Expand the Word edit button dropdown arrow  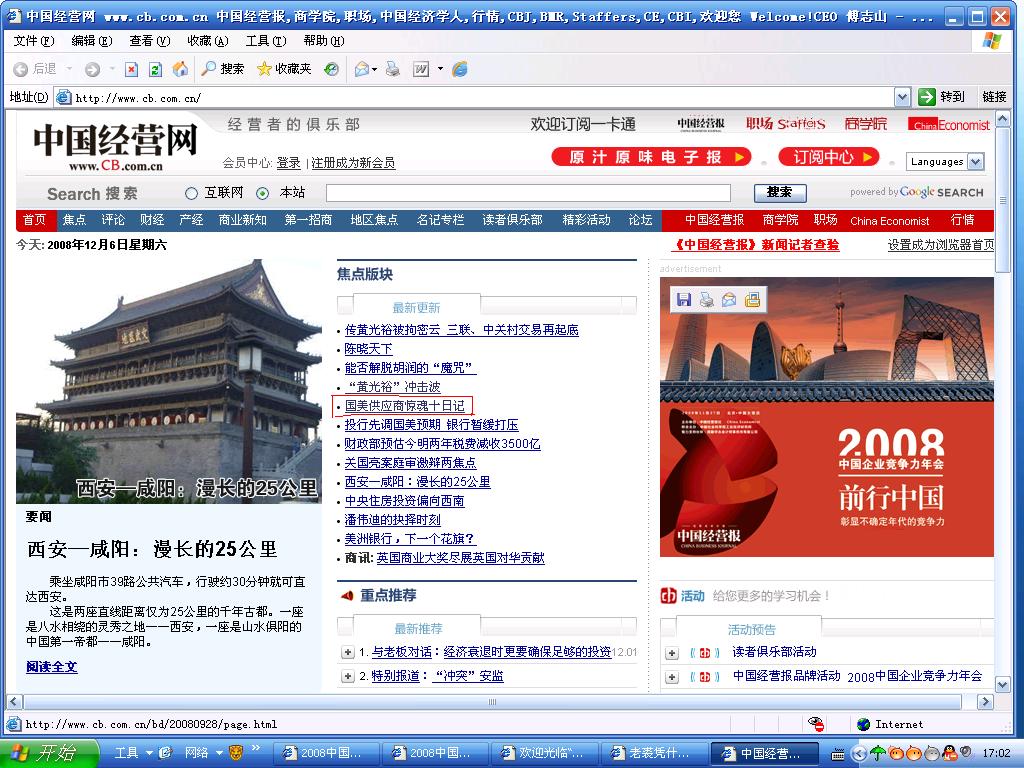440,69
